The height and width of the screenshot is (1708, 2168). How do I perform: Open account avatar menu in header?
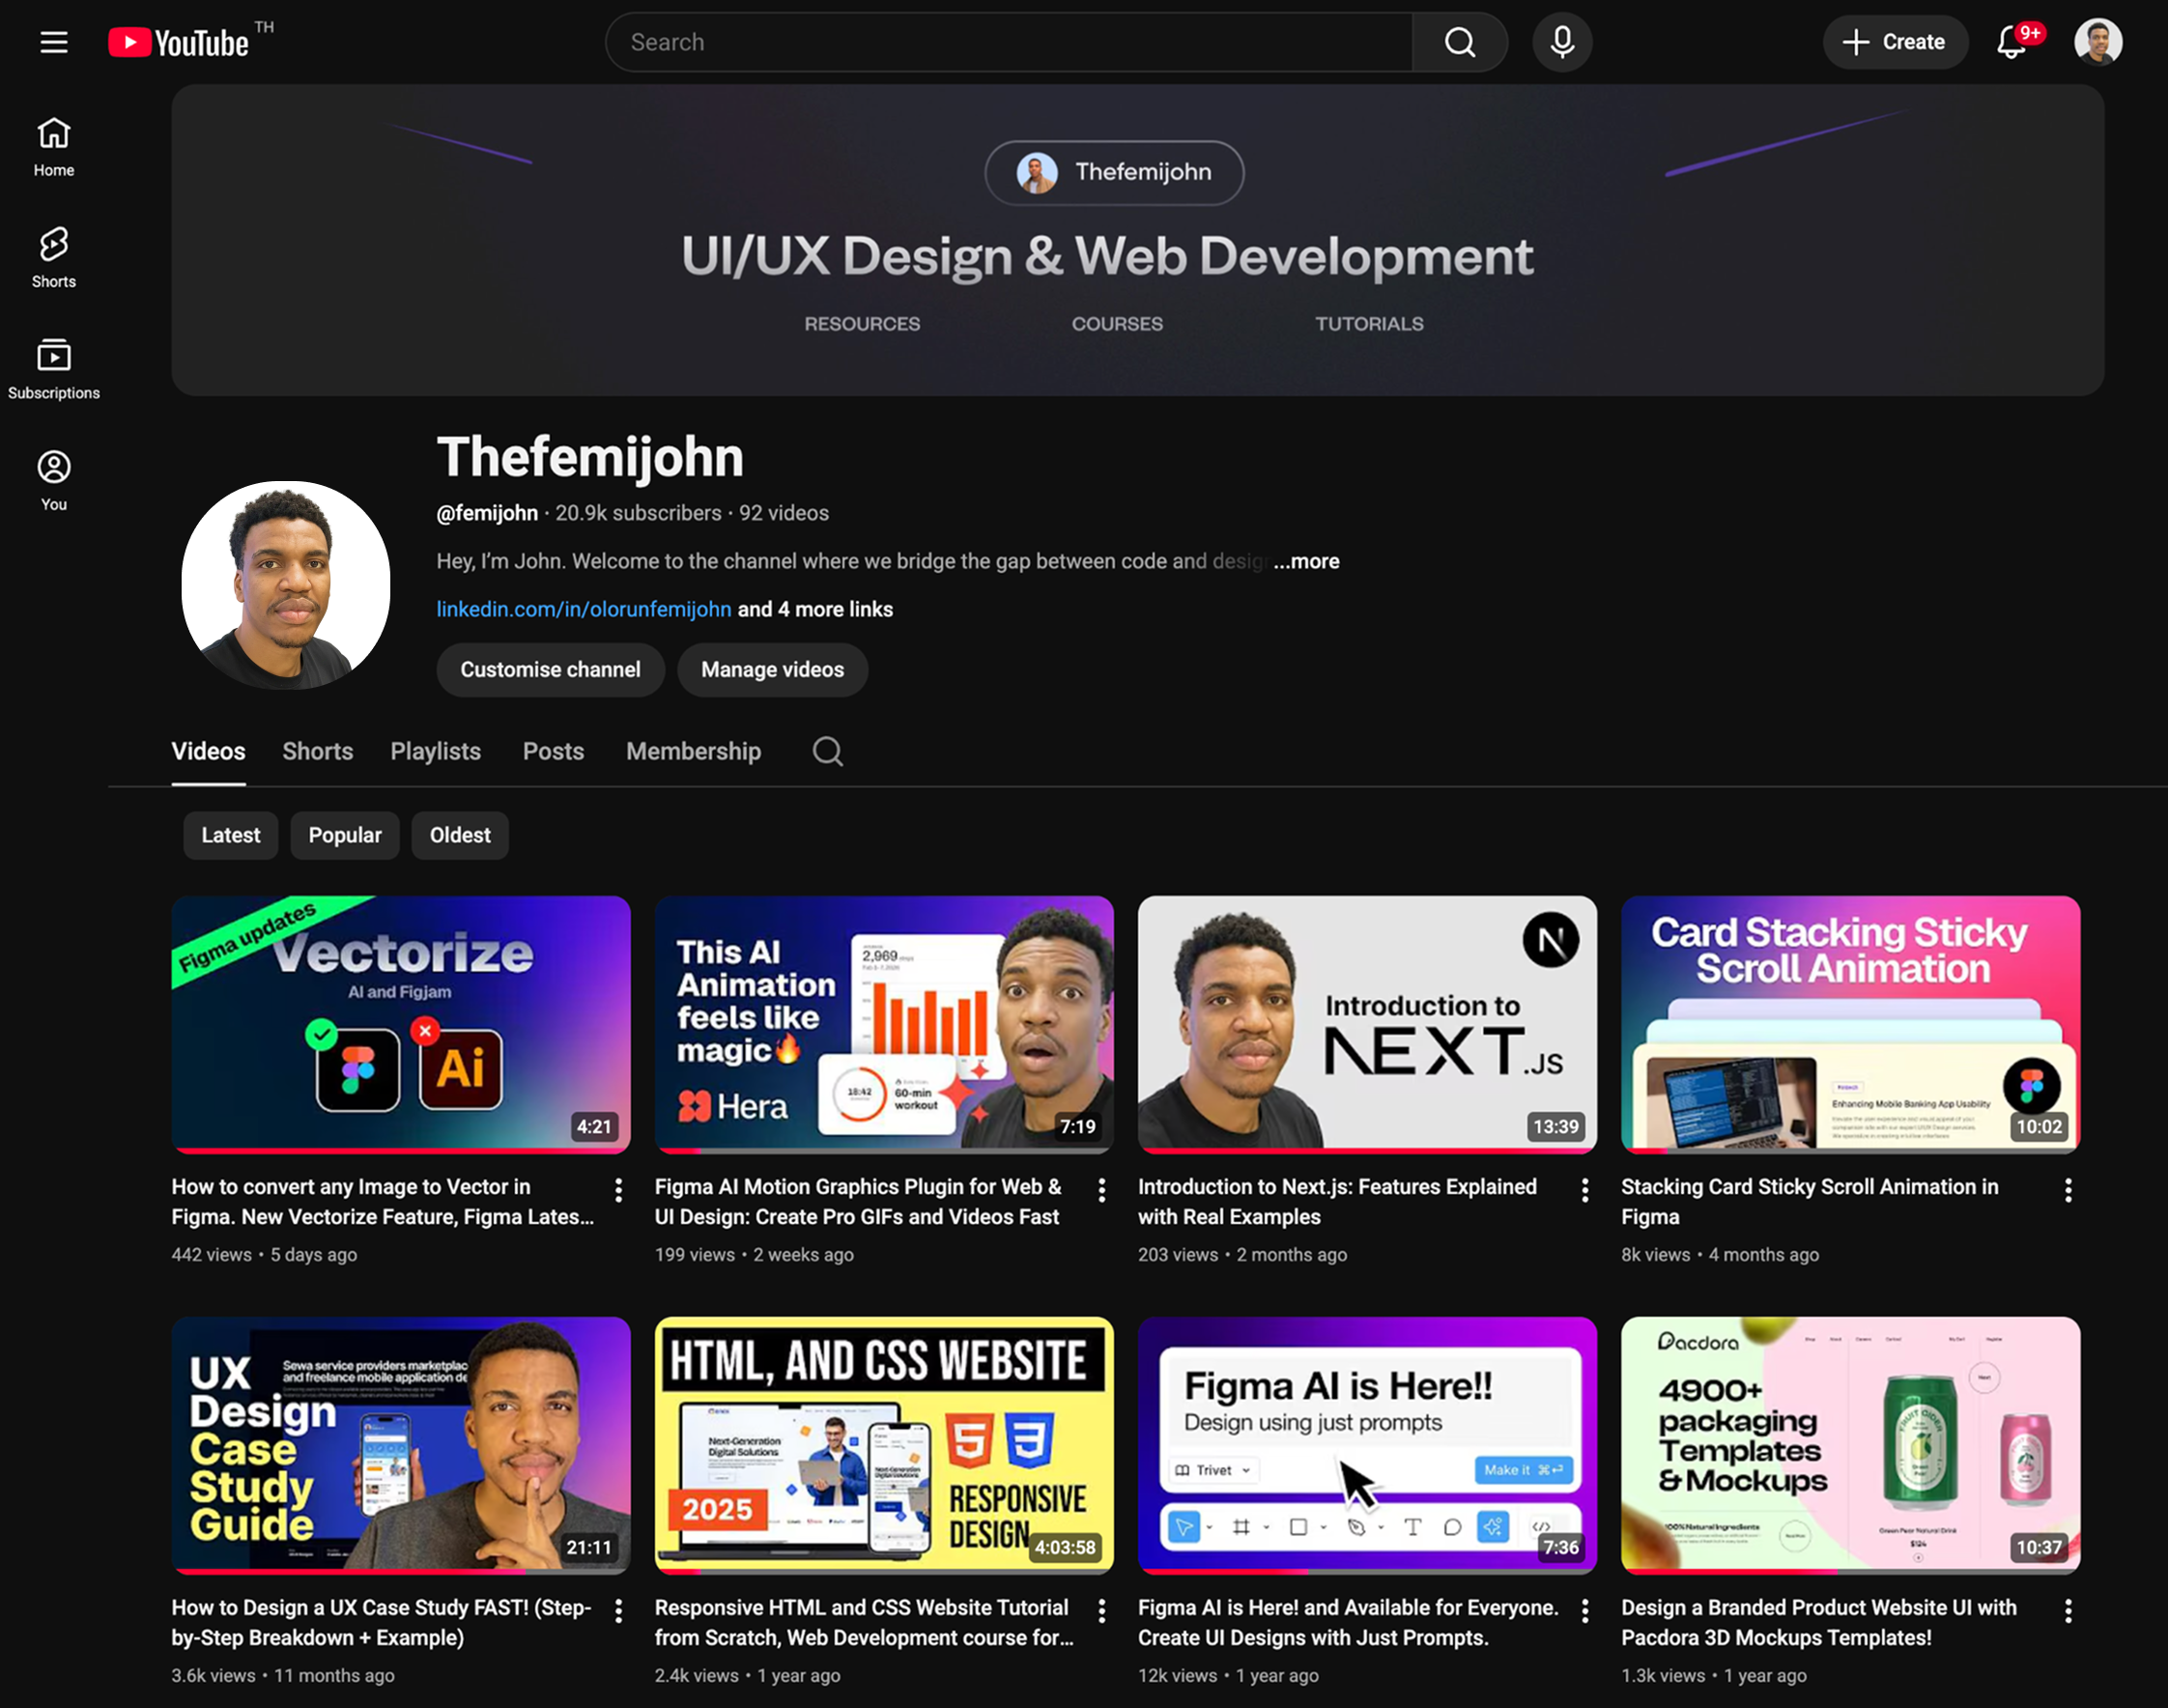click(2097, 42)
